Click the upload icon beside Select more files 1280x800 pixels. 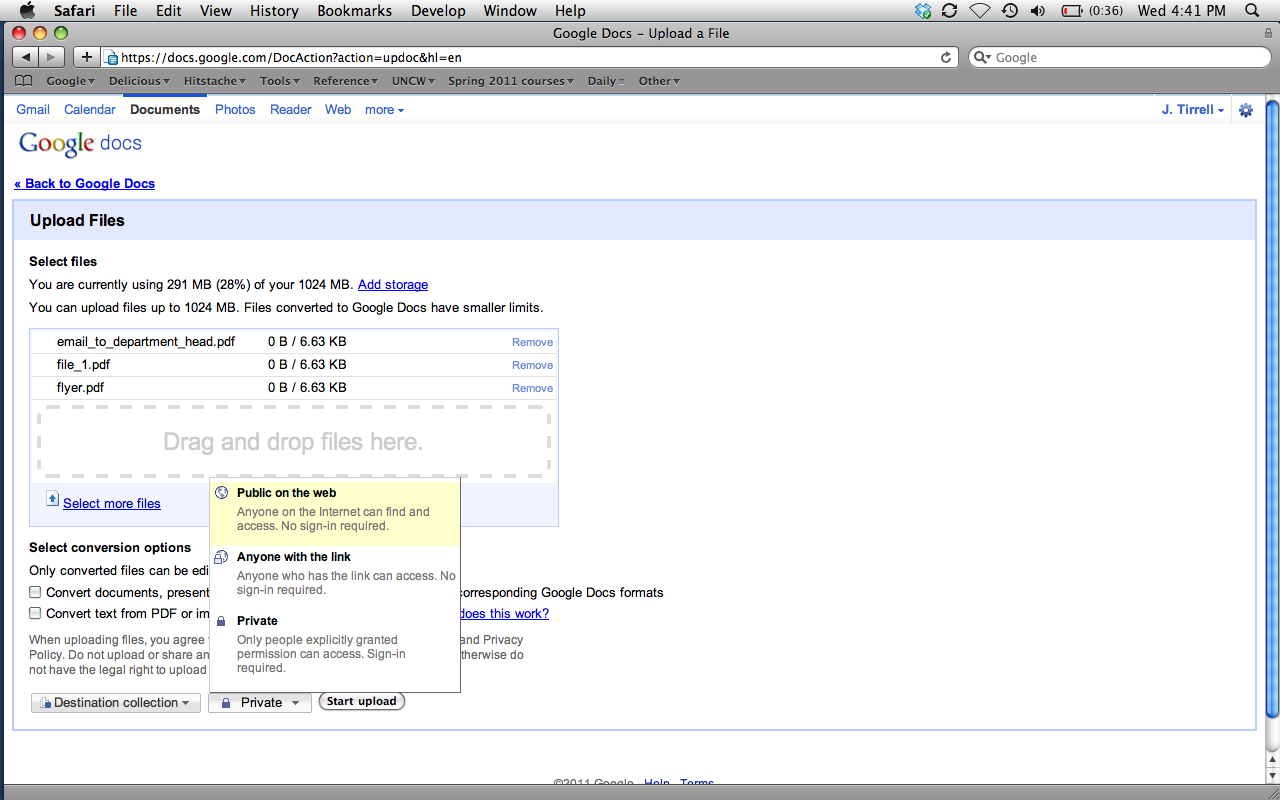[x=53, y=499]
